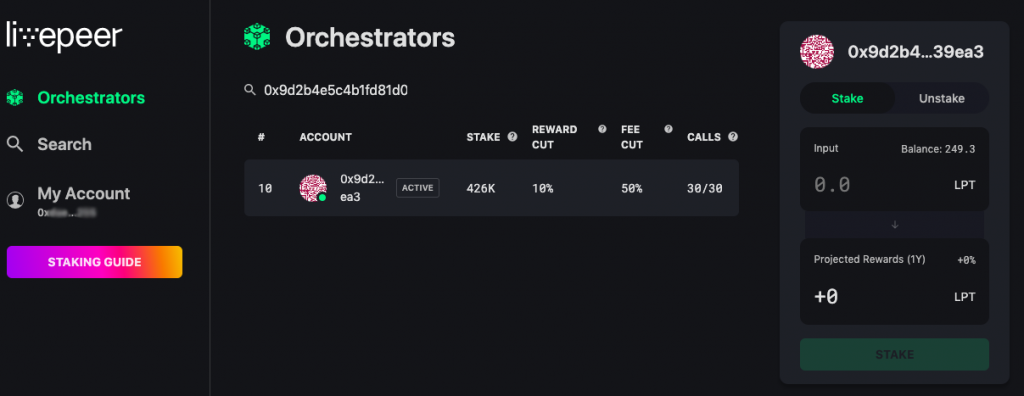Click the Reward Cut help icon
Image resolution: width=1024 pixels, height=396 pixels.
coord(602,129)
